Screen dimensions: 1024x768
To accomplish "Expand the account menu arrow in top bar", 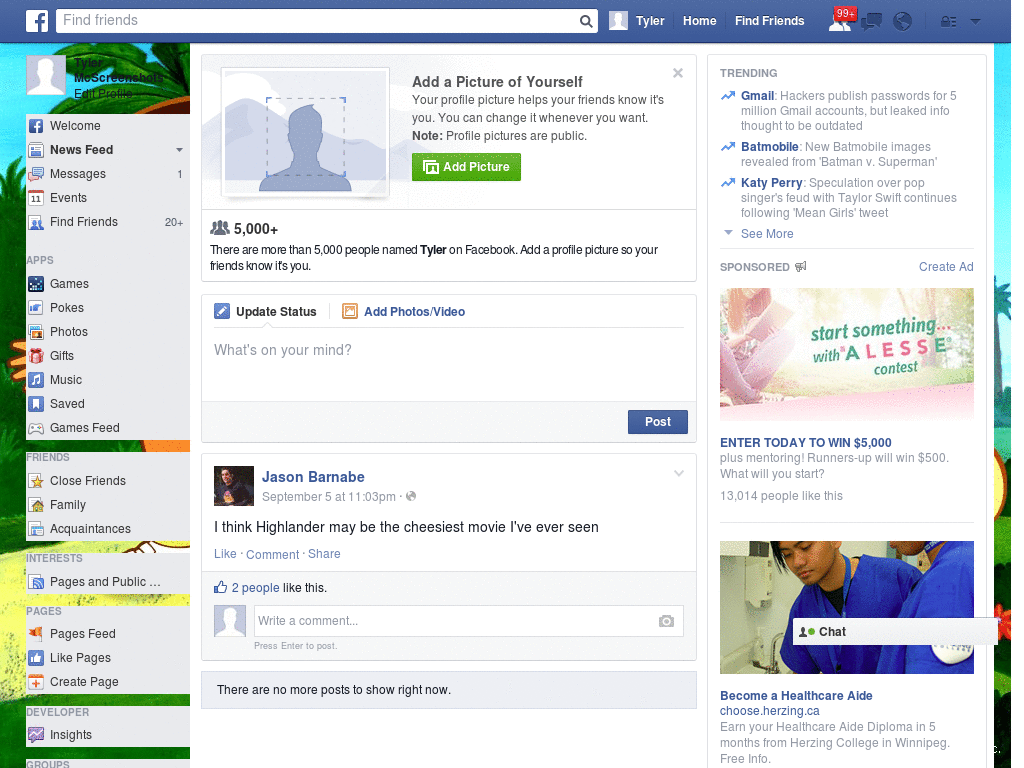I will point(975,22).
